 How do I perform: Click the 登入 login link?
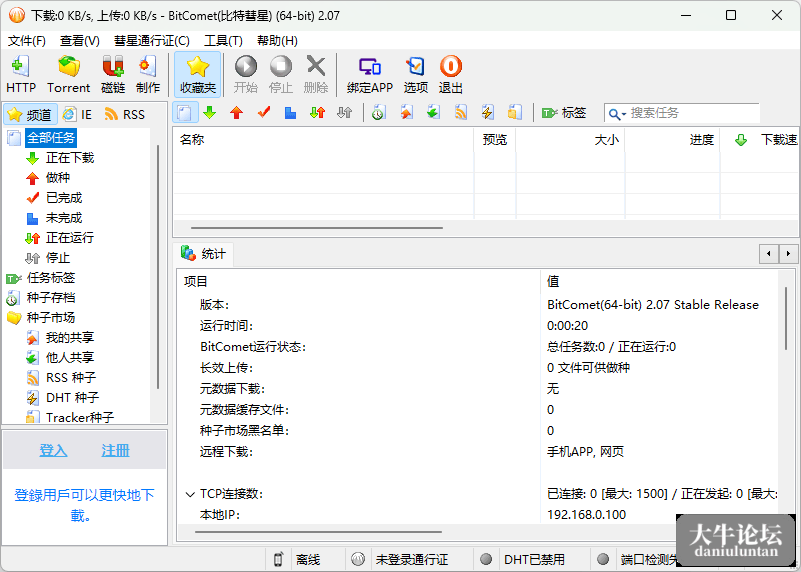(x=53, y=450)
